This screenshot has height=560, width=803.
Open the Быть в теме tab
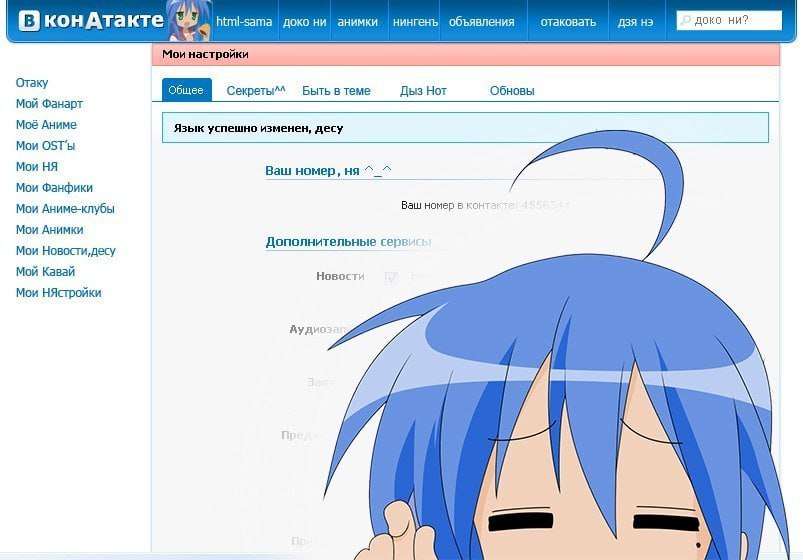(x=336, y=91)
